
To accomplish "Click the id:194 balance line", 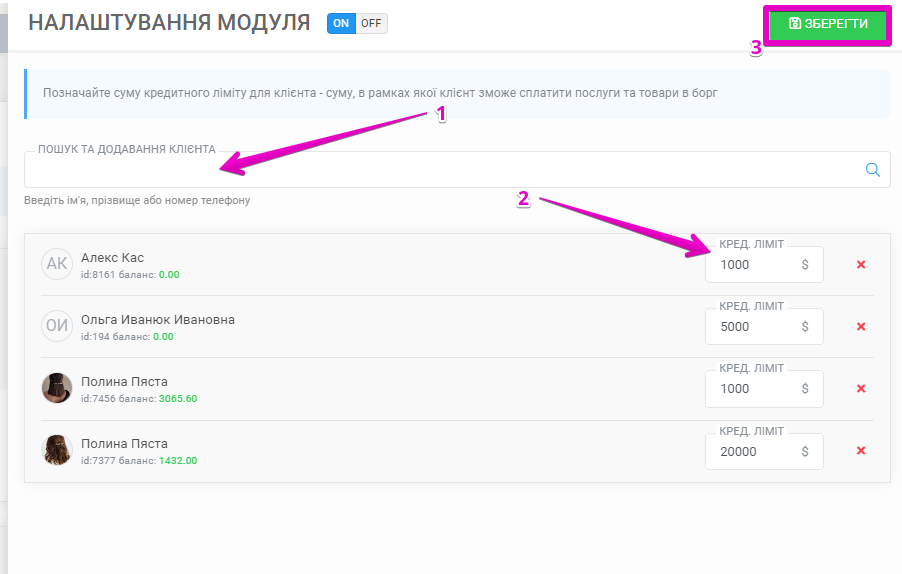I will pos(127,337).
